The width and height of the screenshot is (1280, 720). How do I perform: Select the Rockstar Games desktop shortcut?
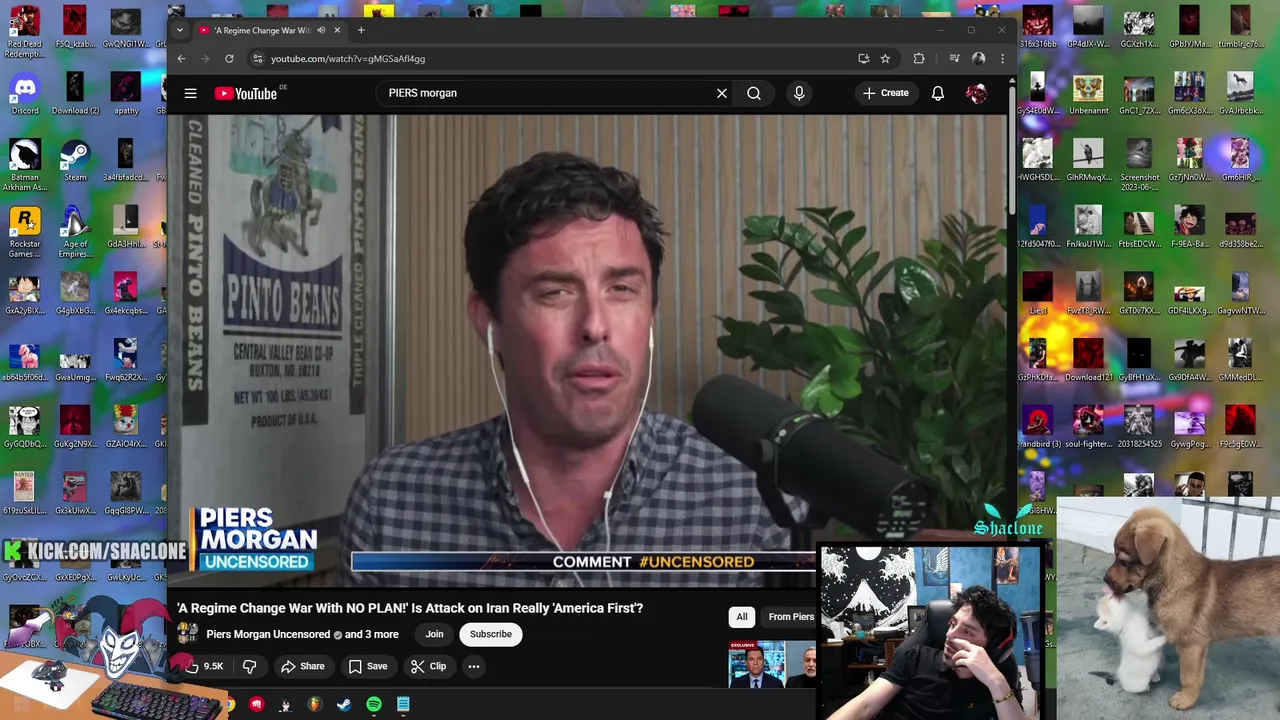(x=25, y=231)
